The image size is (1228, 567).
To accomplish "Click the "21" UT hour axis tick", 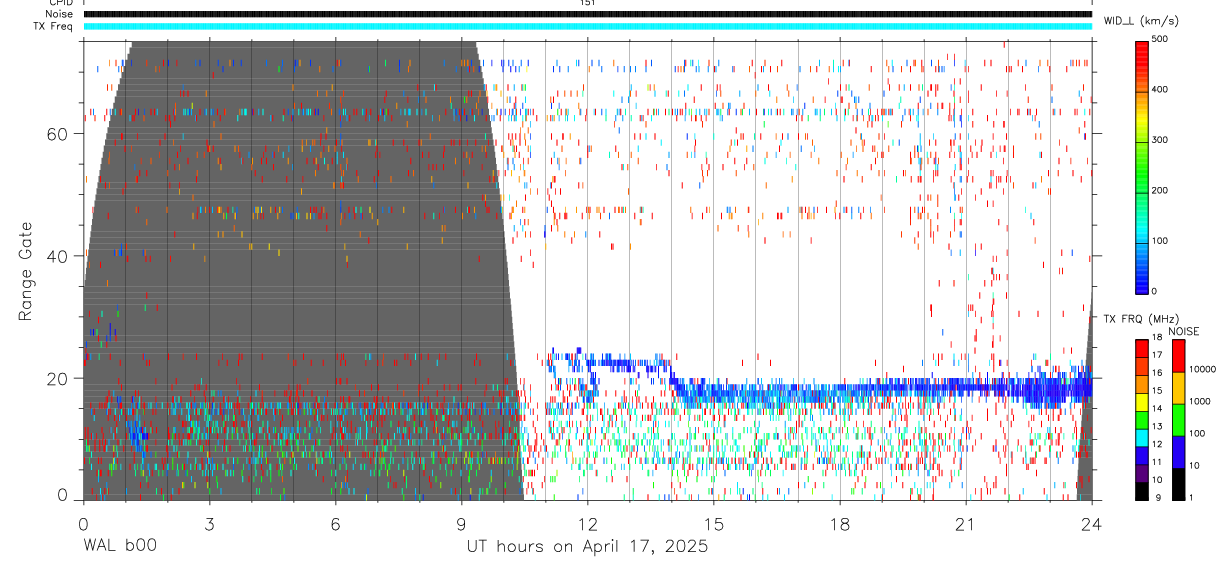I will (x=966, y=523).
